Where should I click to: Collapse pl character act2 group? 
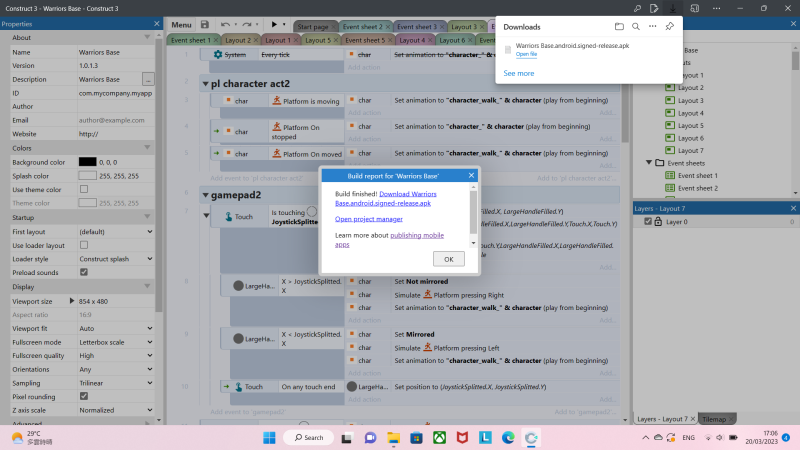205,84
